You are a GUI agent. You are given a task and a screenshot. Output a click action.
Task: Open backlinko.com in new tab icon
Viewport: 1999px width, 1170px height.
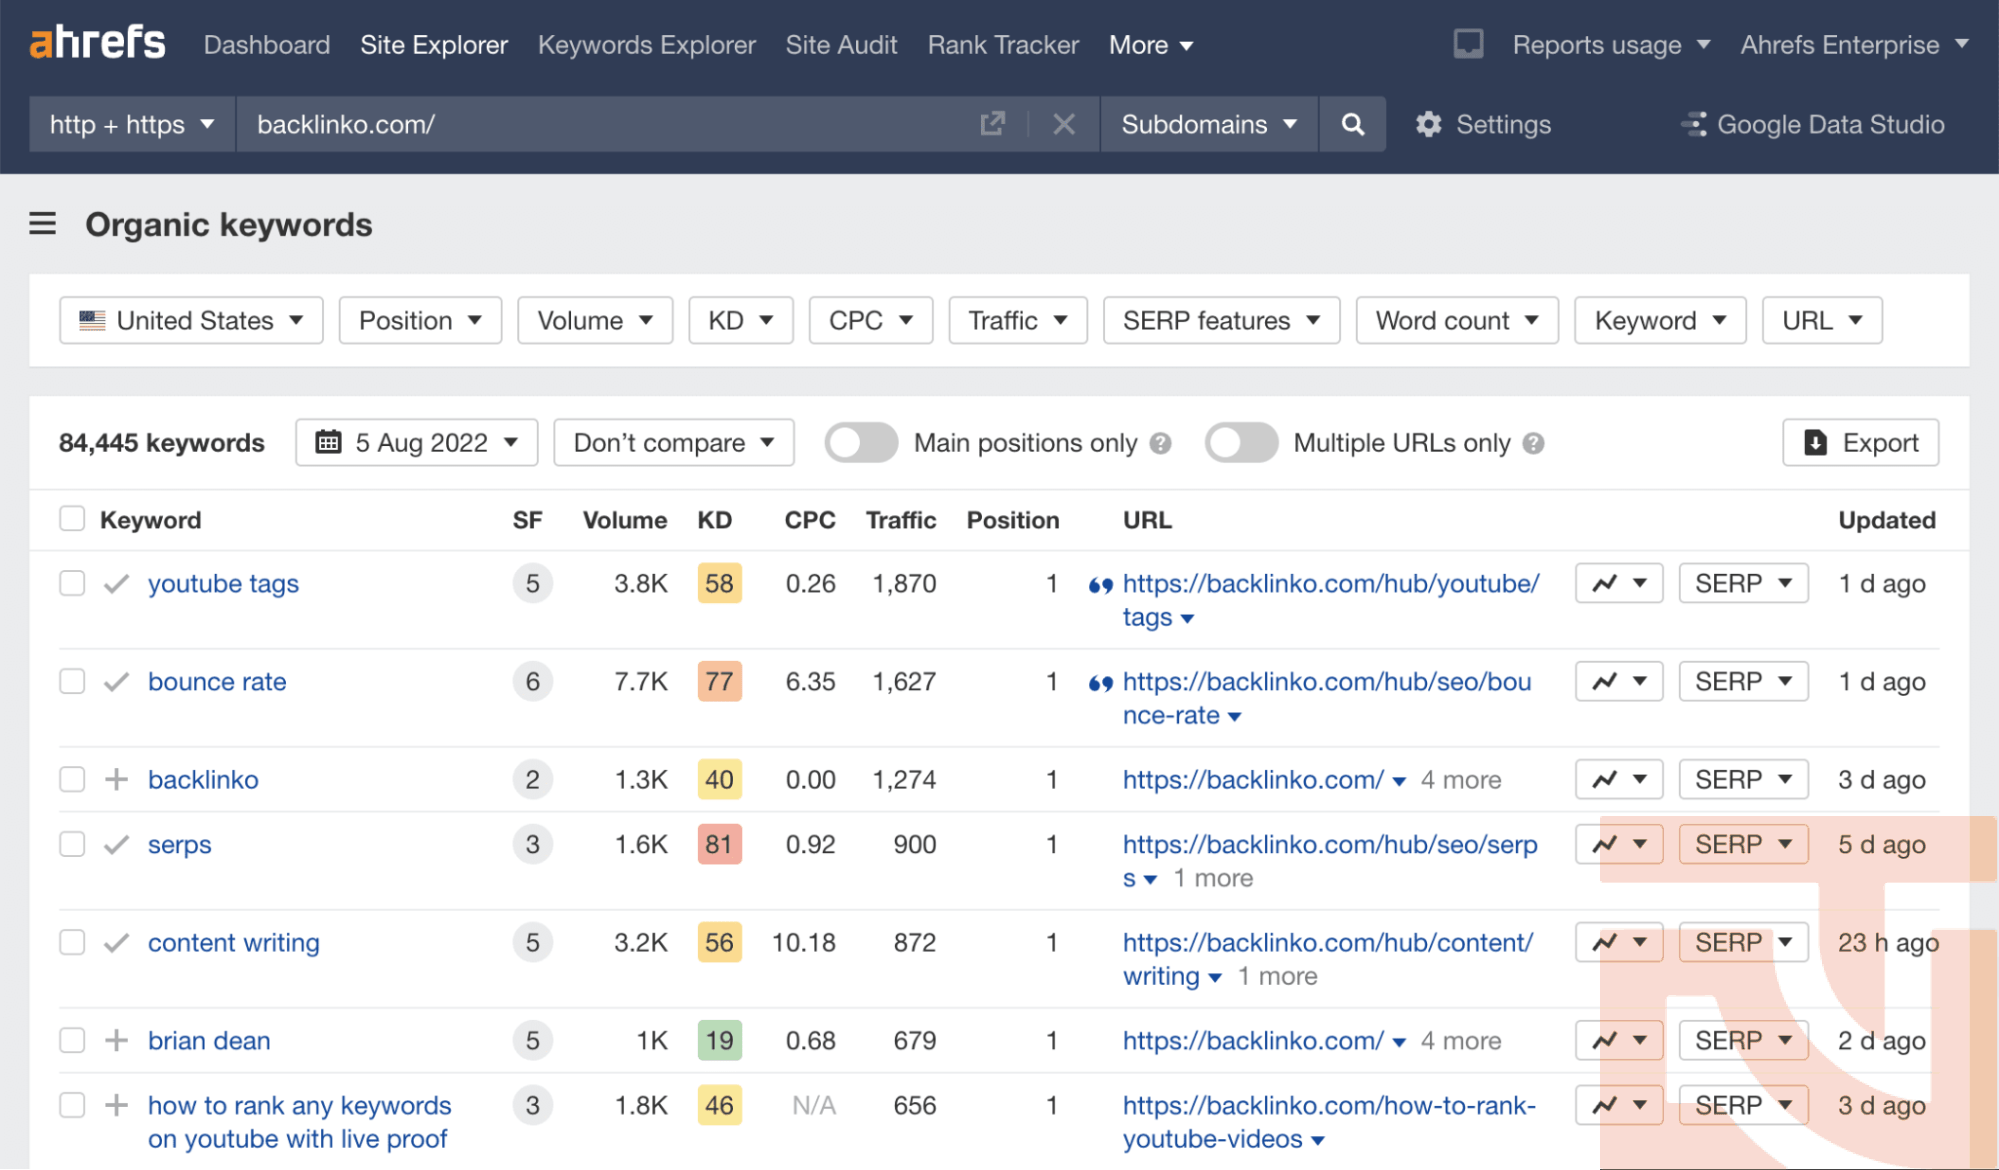[x=992, y=124]
